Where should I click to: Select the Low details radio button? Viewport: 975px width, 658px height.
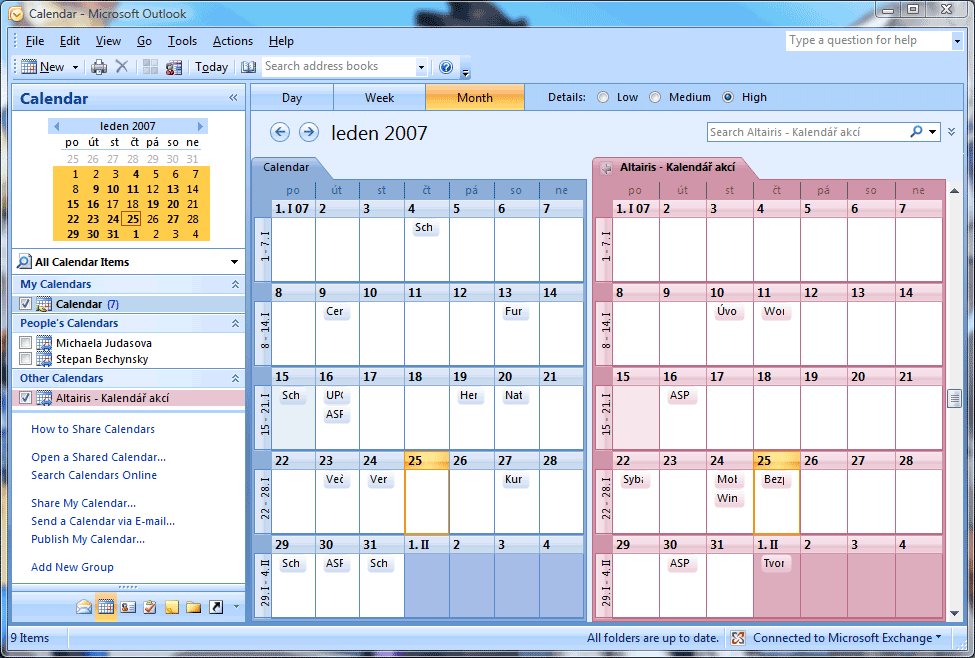603,97
